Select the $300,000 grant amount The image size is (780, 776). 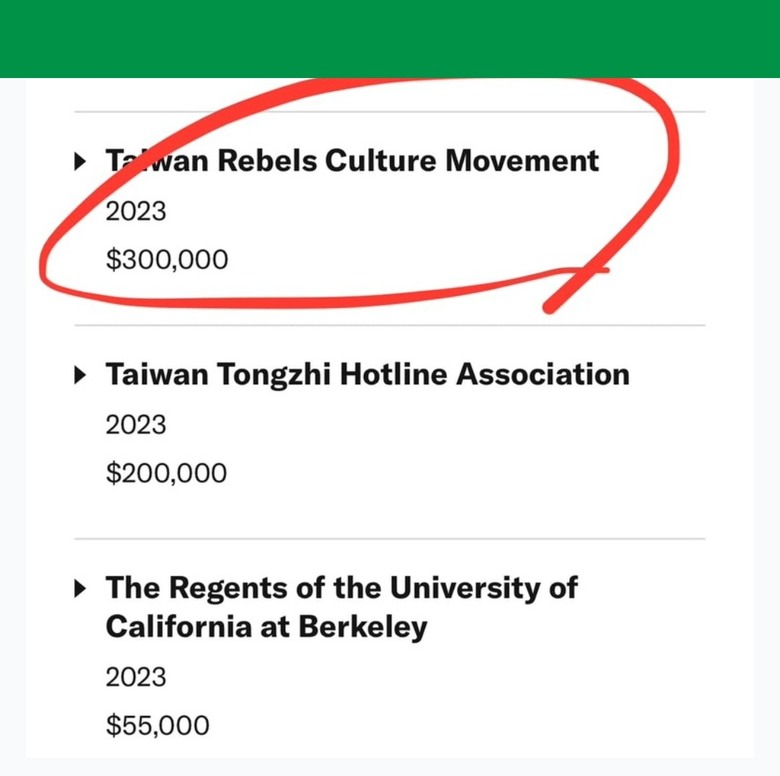(x=167, y=260)
